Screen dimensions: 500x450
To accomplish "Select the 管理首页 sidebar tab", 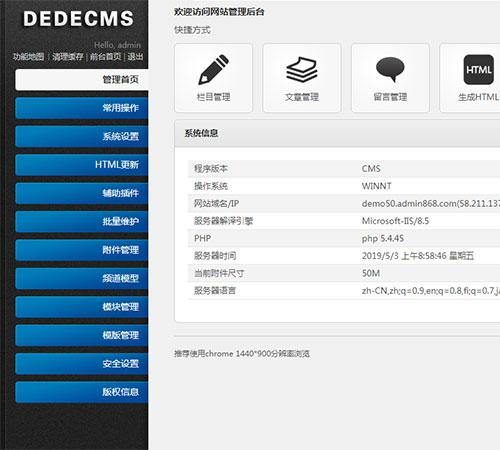I will (82, 79).
